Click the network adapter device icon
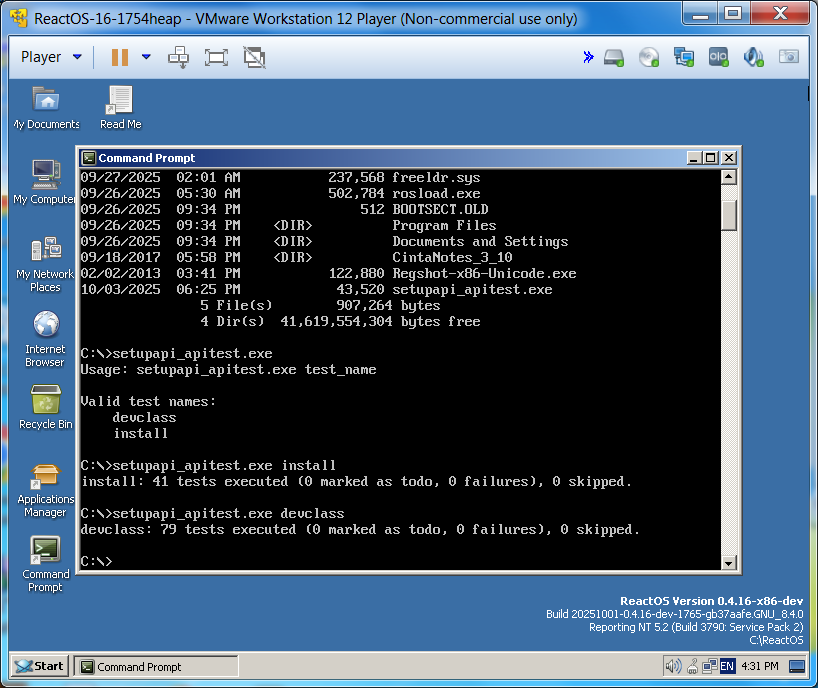 [684, 57]
